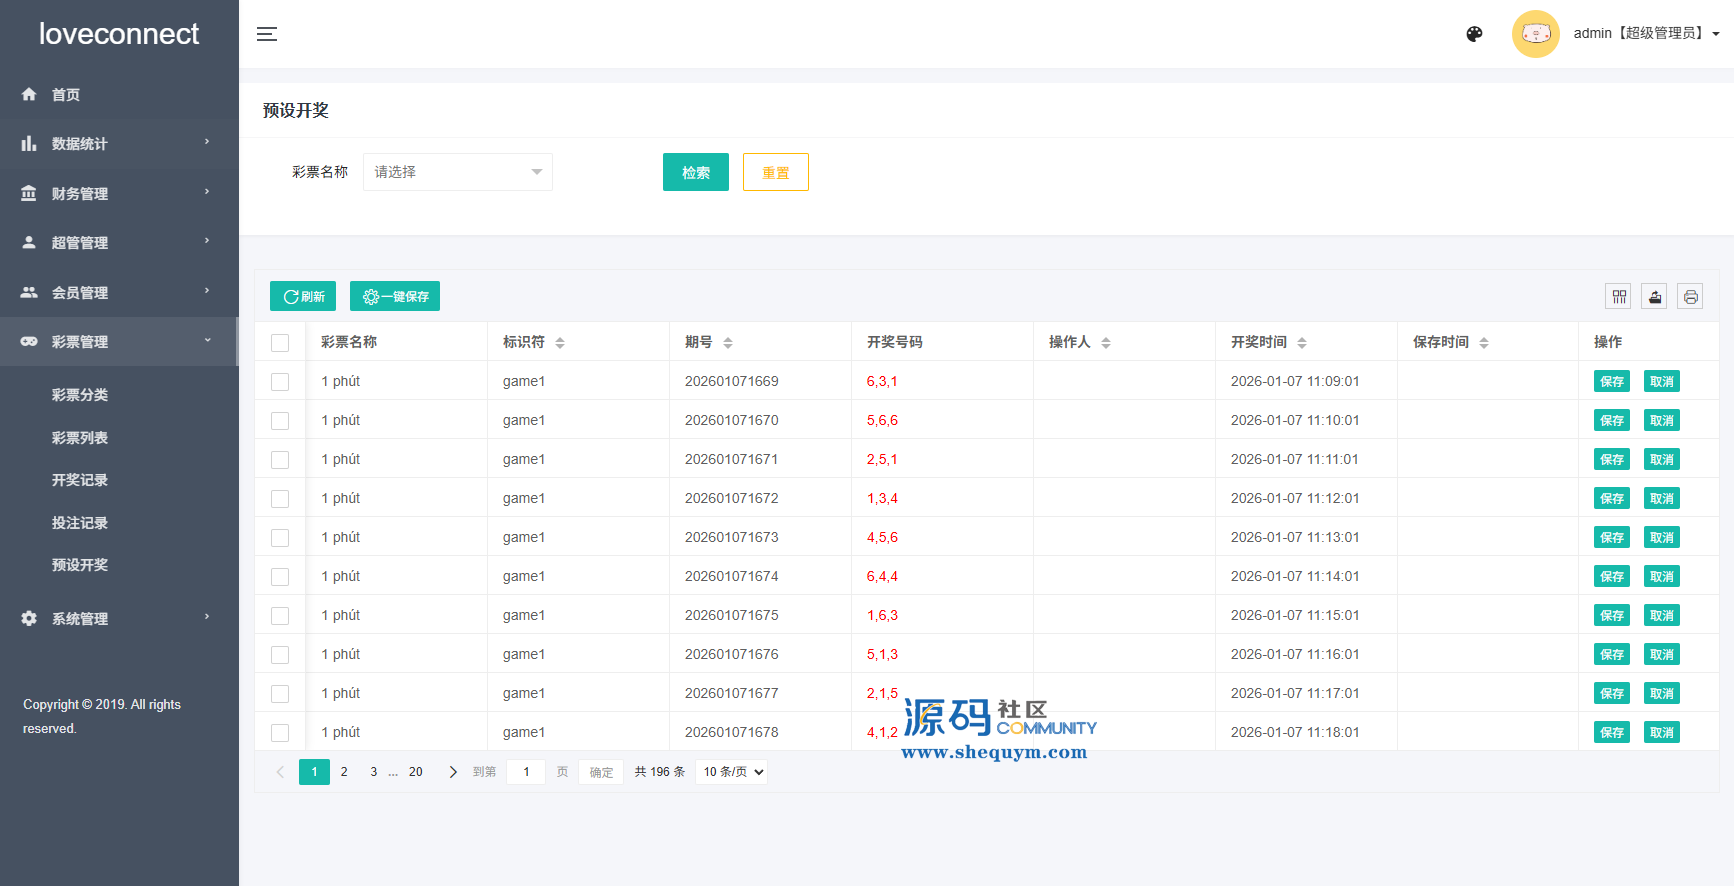Click the export table icon
The height and width of the screenshot is (886, 1734).
pyautogui.click(x=1654, y=297)
